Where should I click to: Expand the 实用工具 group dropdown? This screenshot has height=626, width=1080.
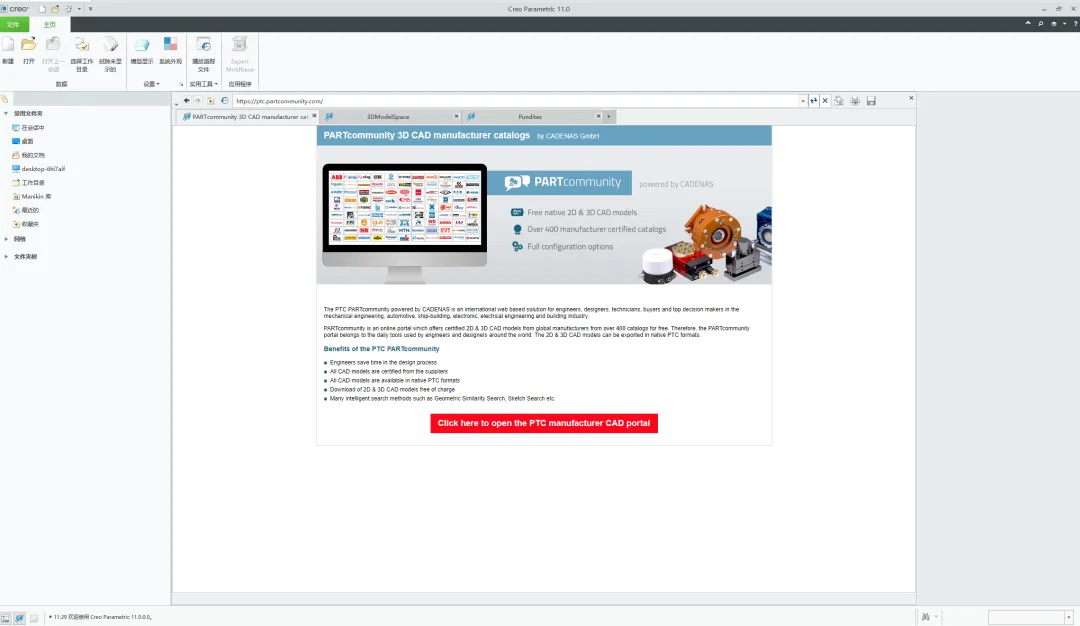[x=203, y=84]
